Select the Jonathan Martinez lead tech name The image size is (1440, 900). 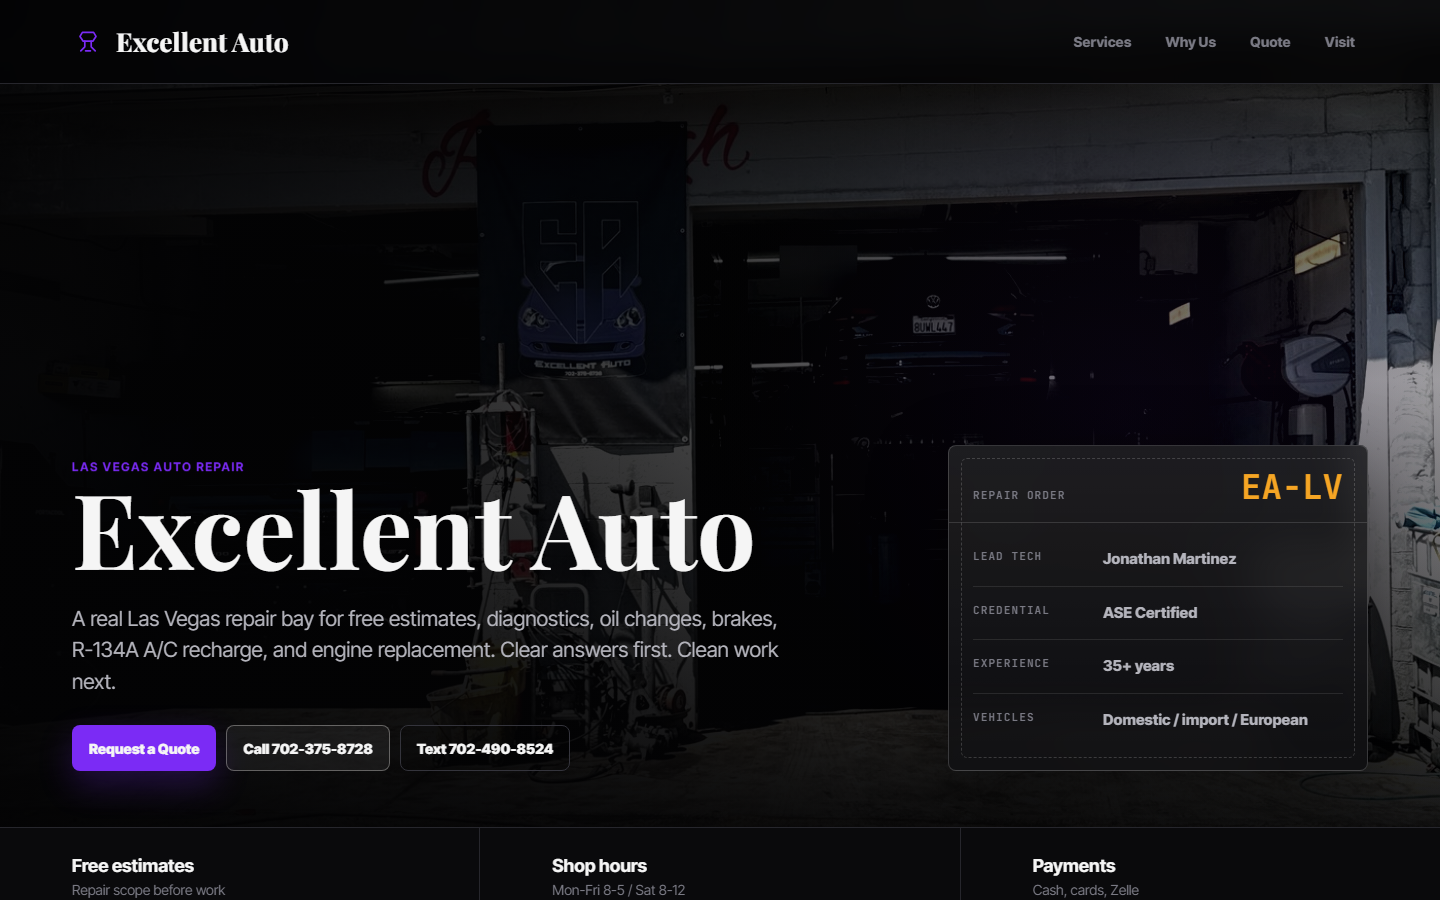click(x=1169, y=558)
